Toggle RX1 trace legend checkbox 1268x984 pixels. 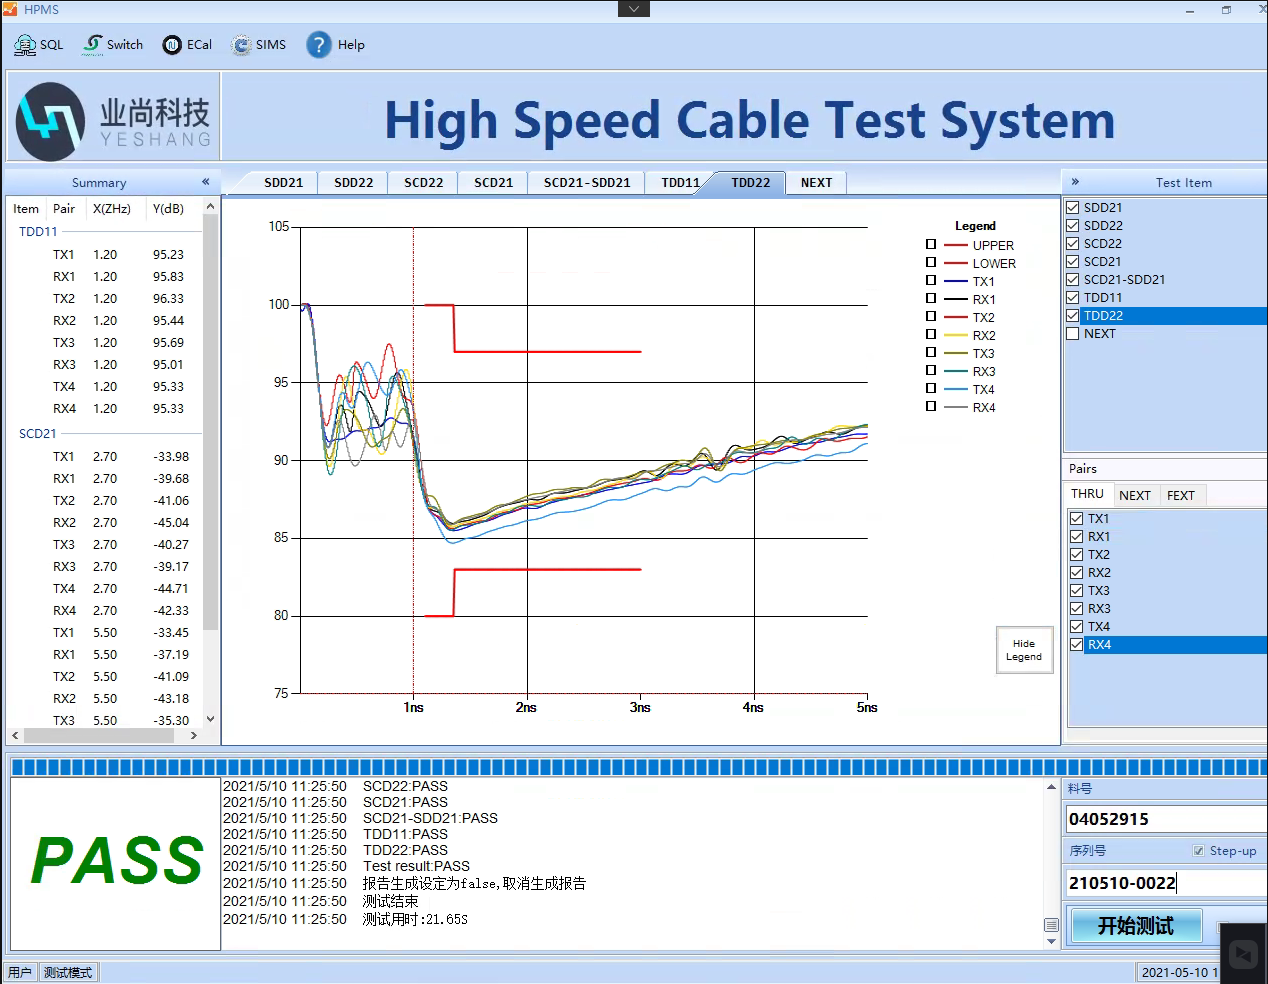pyautogui.click(x=931, y=298)
